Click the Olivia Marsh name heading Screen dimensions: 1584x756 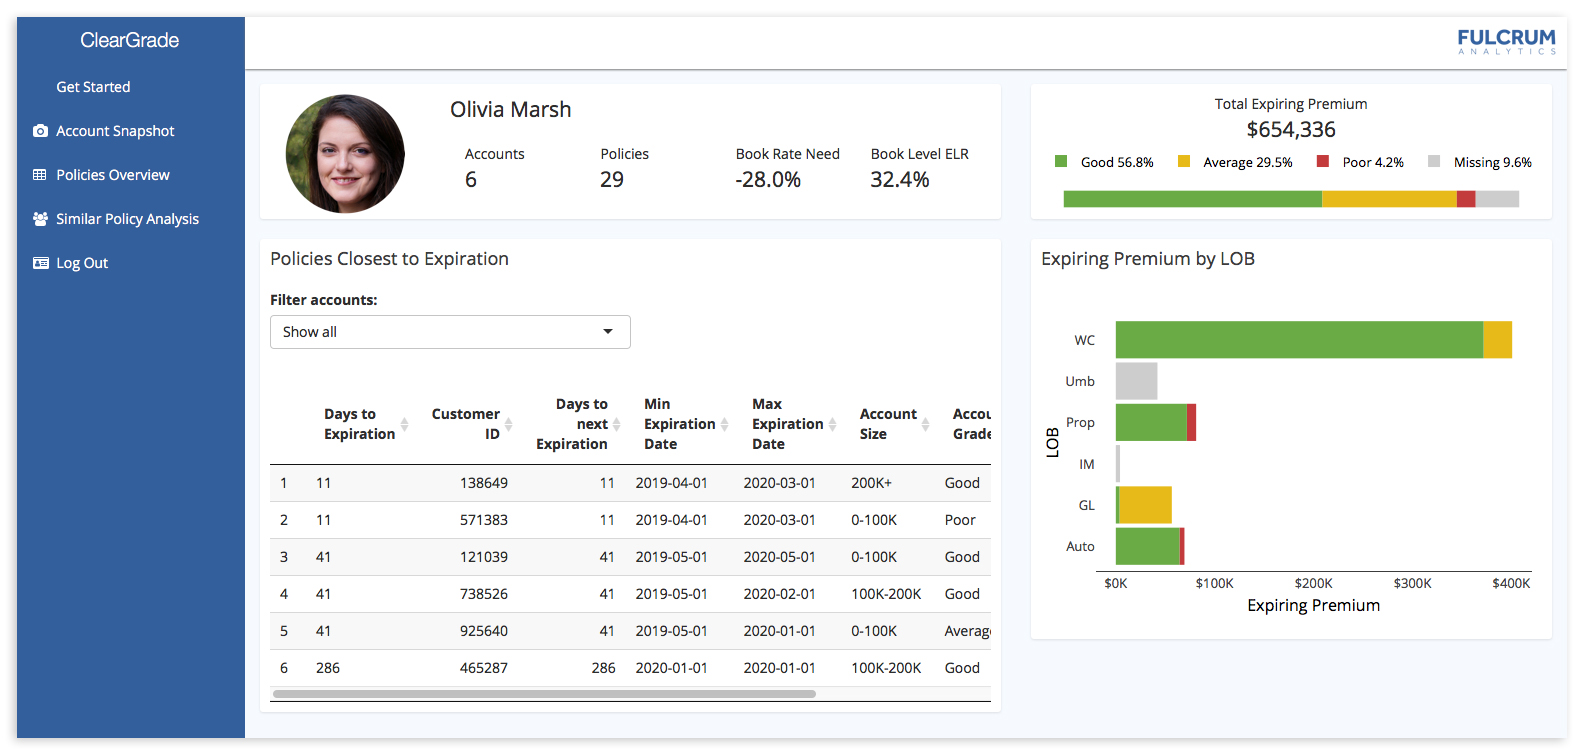511,110
